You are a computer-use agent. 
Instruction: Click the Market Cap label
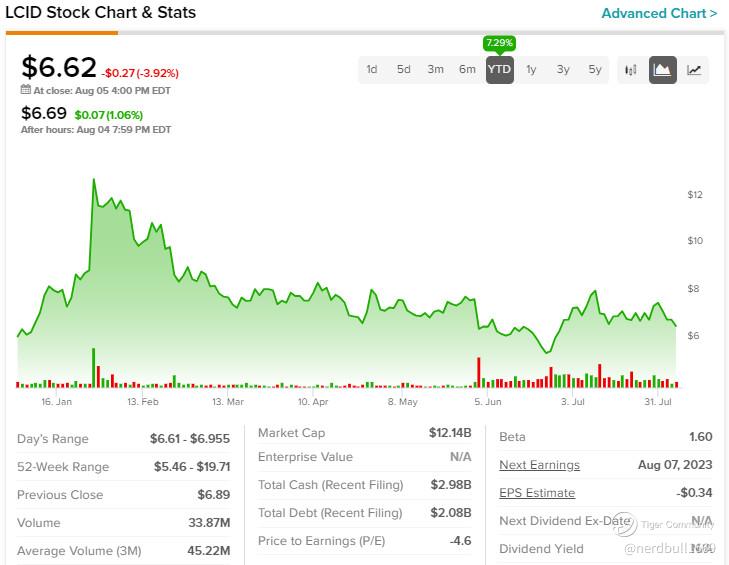(292, 433)
